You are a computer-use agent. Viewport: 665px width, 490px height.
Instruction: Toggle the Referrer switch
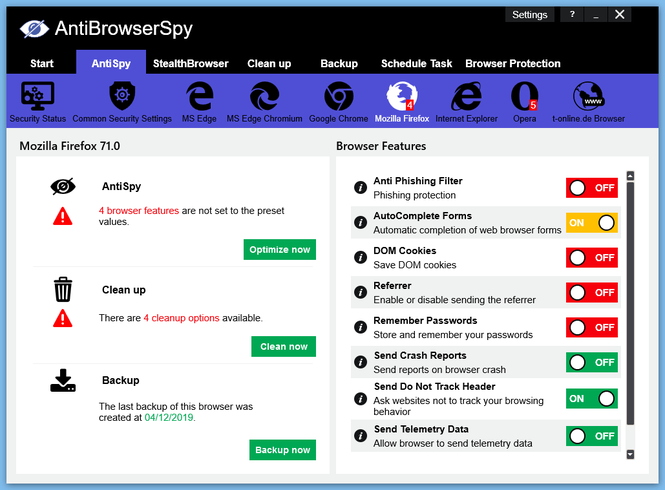(x=592, y=292)
